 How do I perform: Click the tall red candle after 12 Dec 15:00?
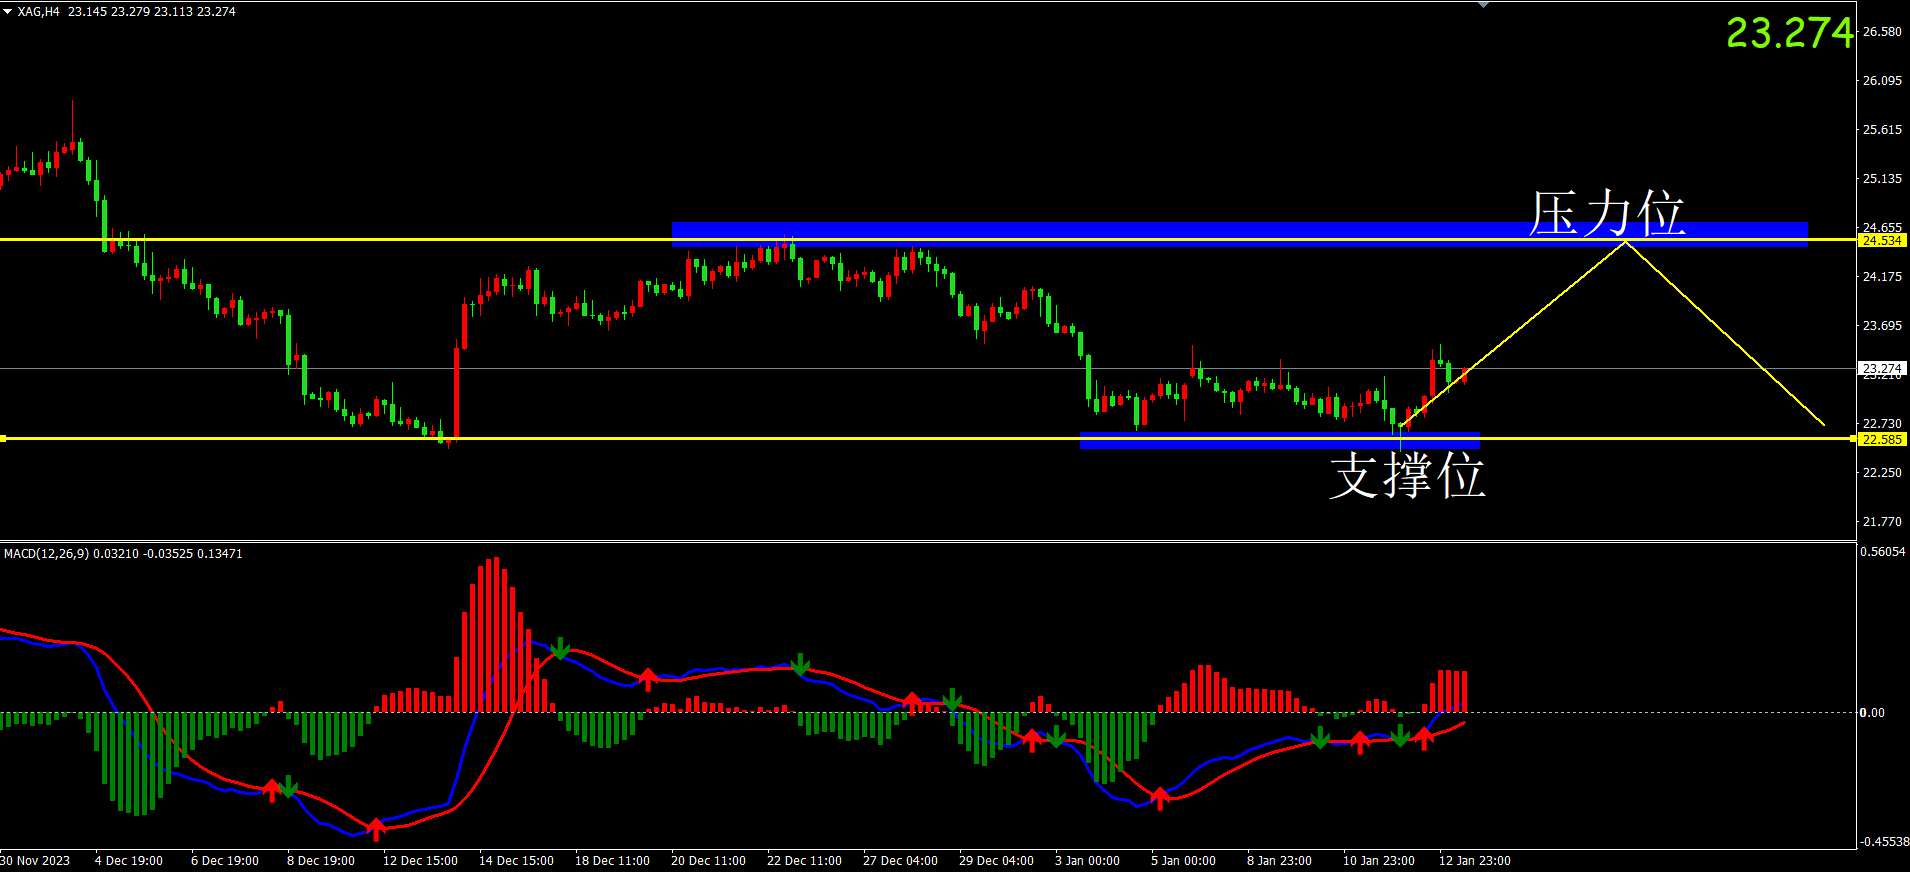pos(457,390)
